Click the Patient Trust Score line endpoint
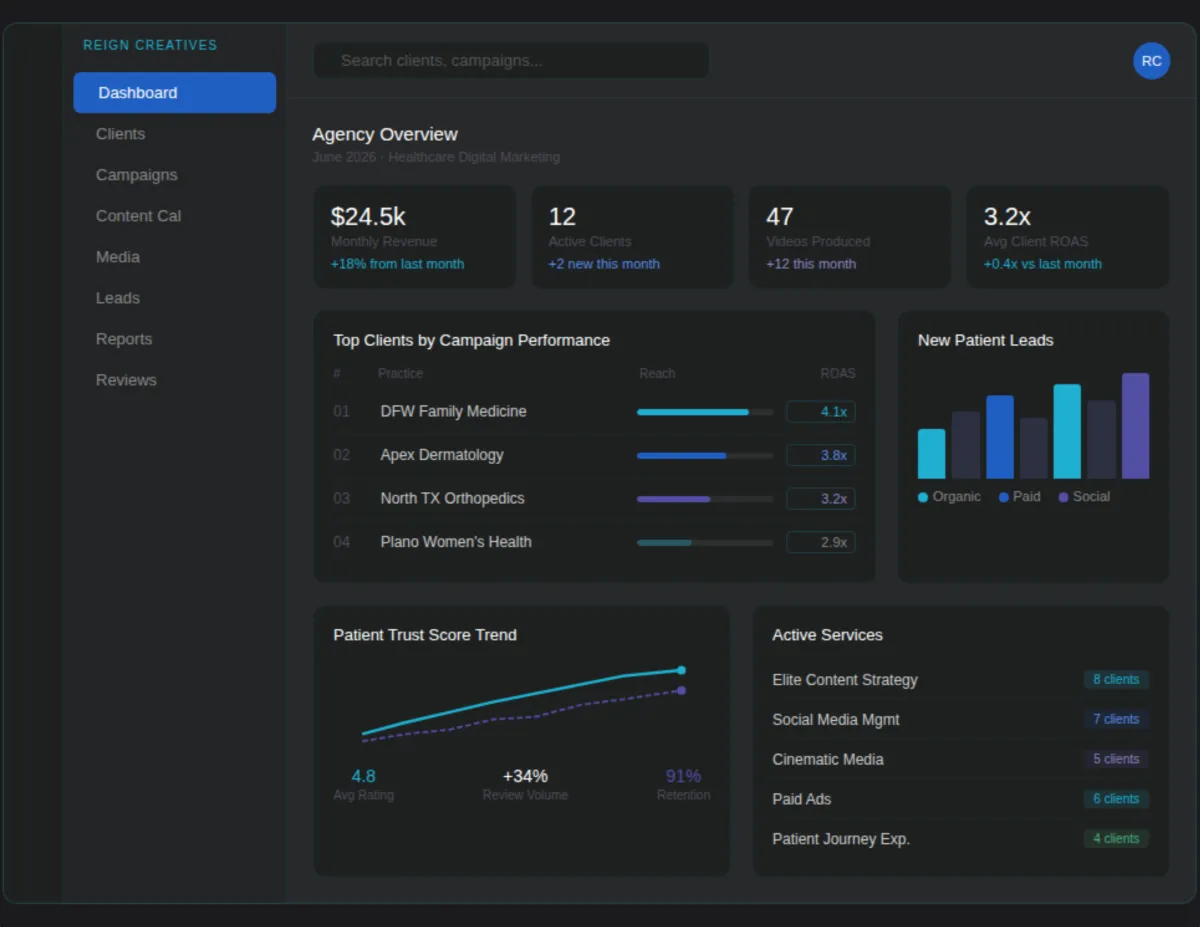 (681, 670)
